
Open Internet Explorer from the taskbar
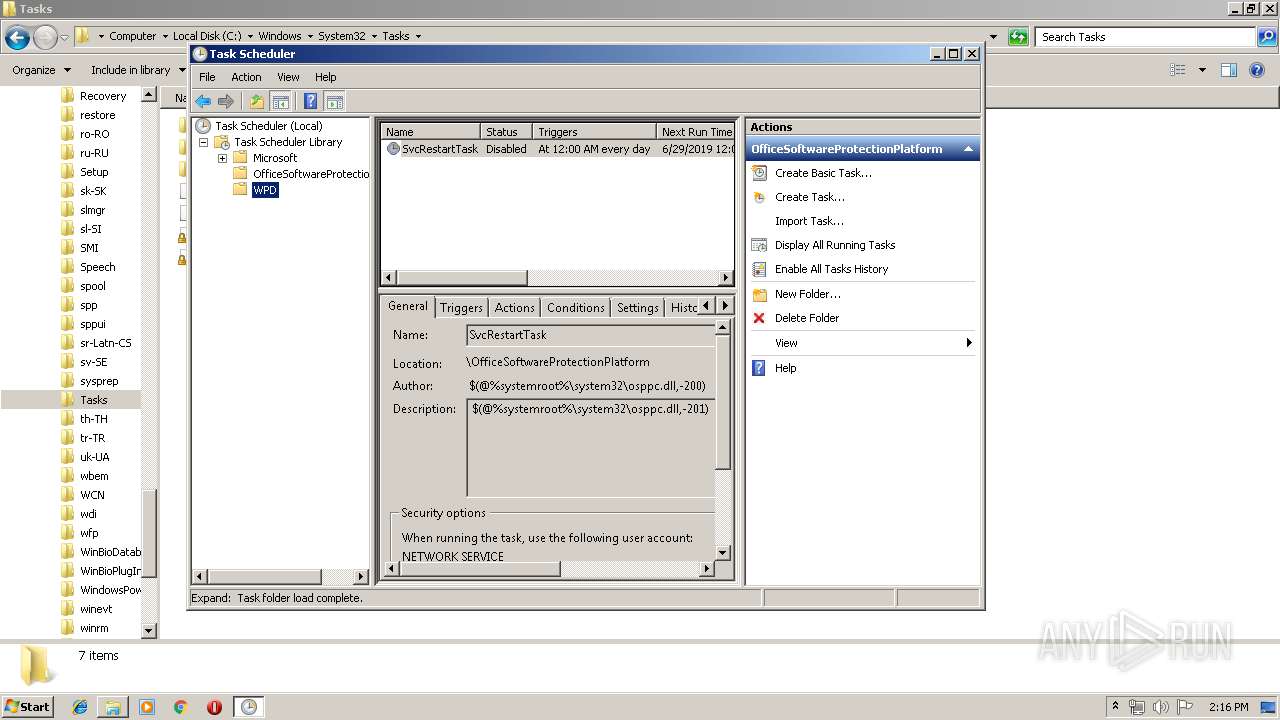coord(80,707)
